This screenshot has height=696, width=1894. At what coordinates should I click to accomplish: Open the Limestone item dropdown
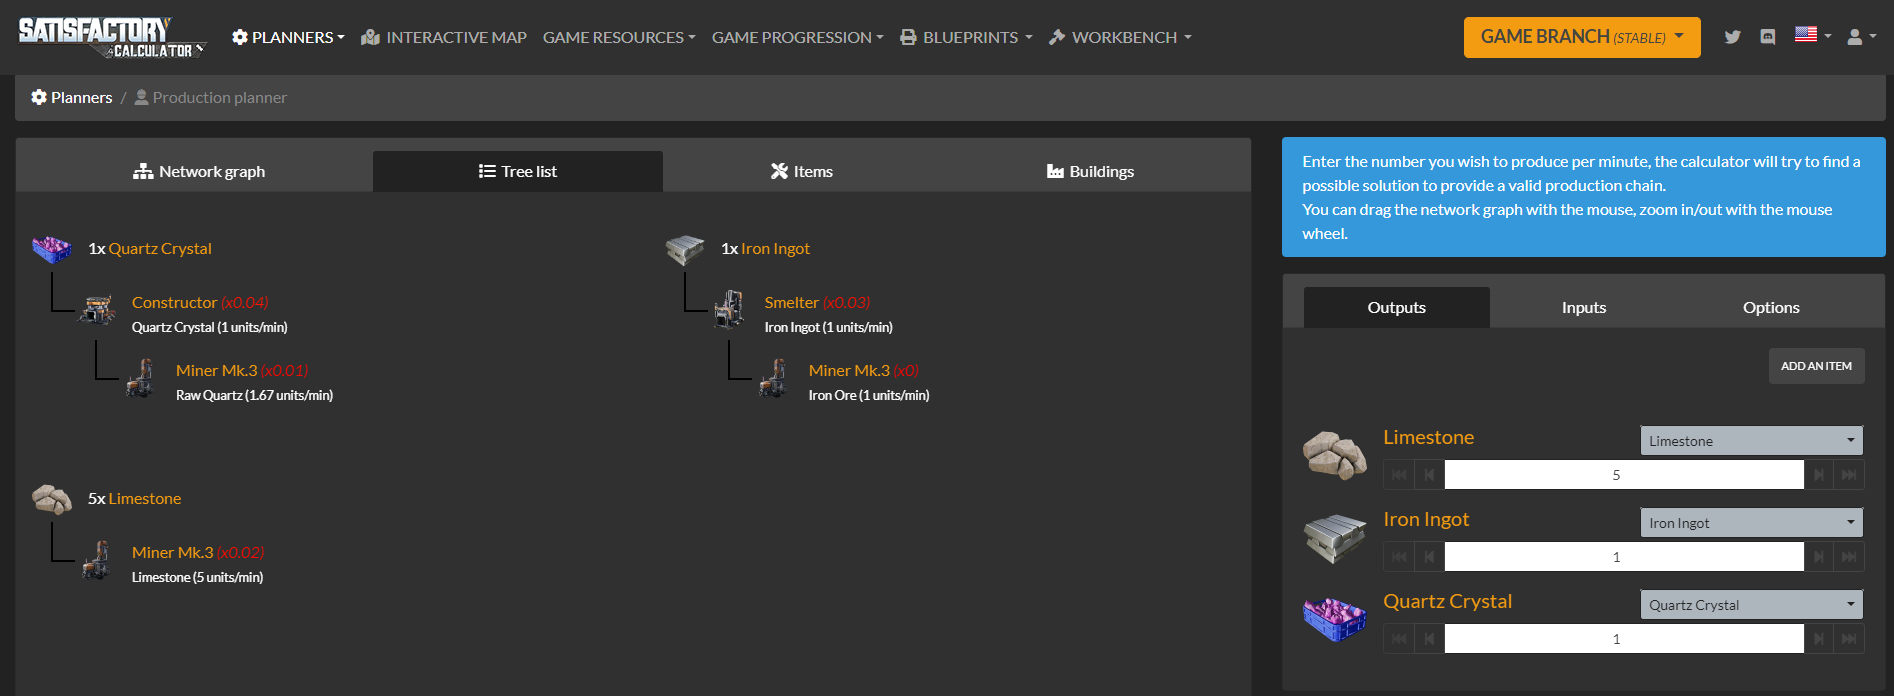click(1751, 441)
